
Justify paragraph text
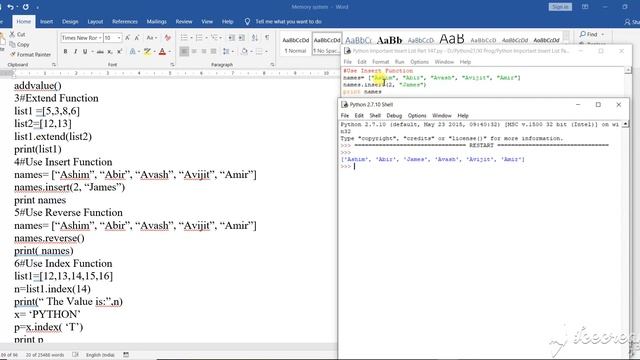tap(214, 51)
